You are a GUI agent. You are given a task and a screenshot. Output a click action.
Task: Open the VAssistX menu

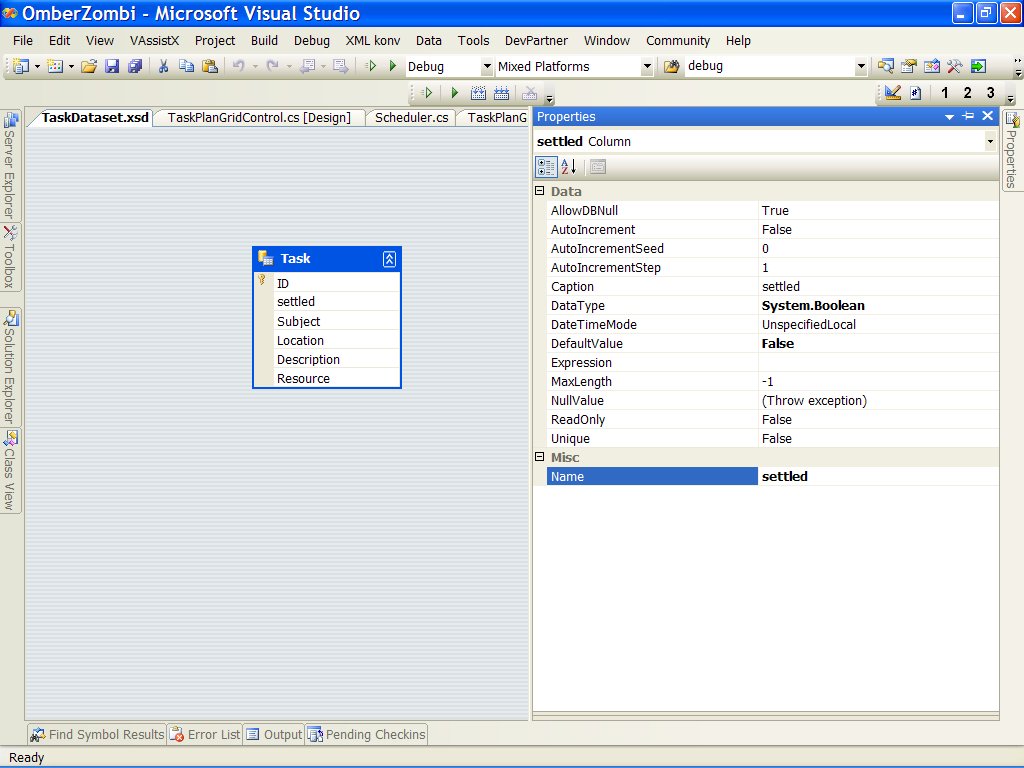pyautogui.click(x=154, y=40)
